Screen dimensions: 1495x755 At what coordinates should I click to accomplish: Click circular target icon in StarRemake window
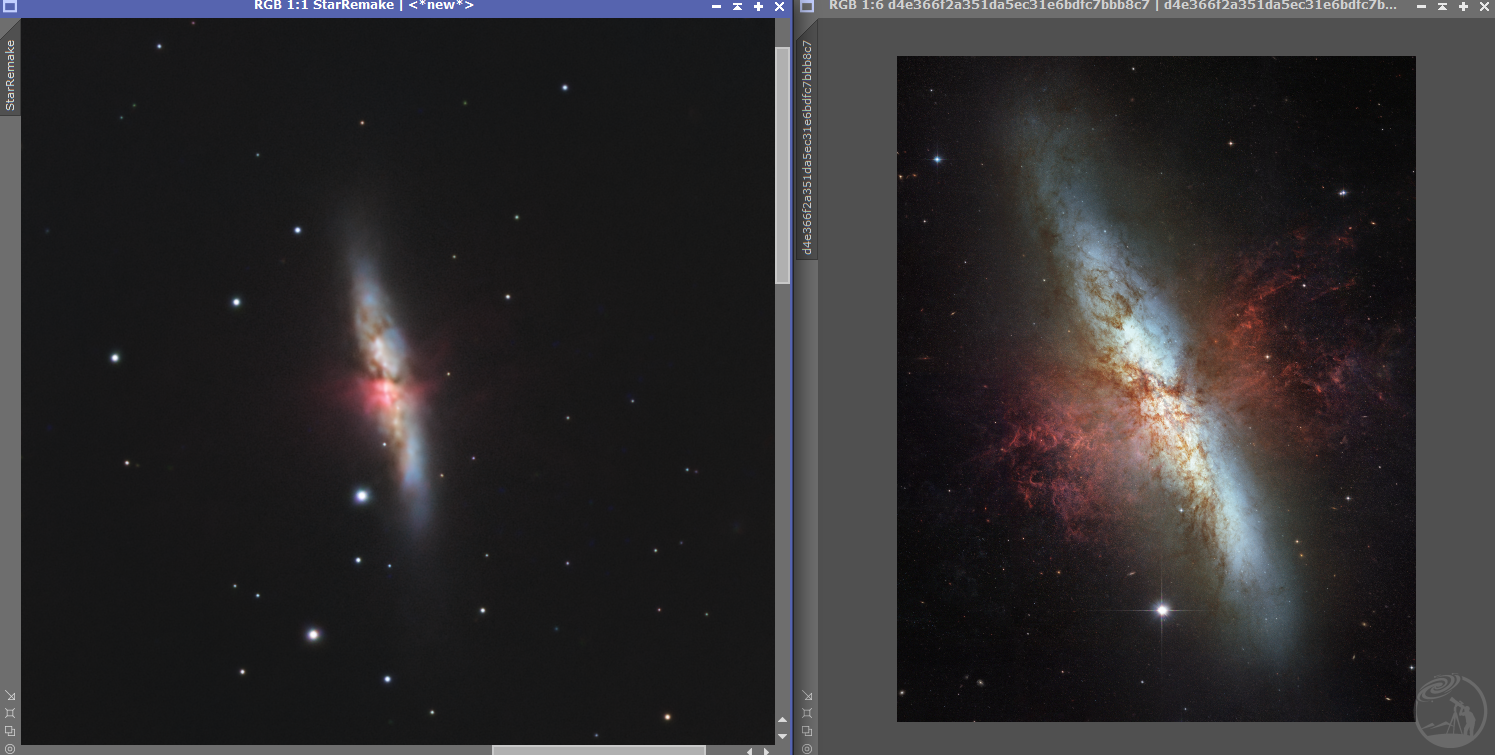click(10, 747)
